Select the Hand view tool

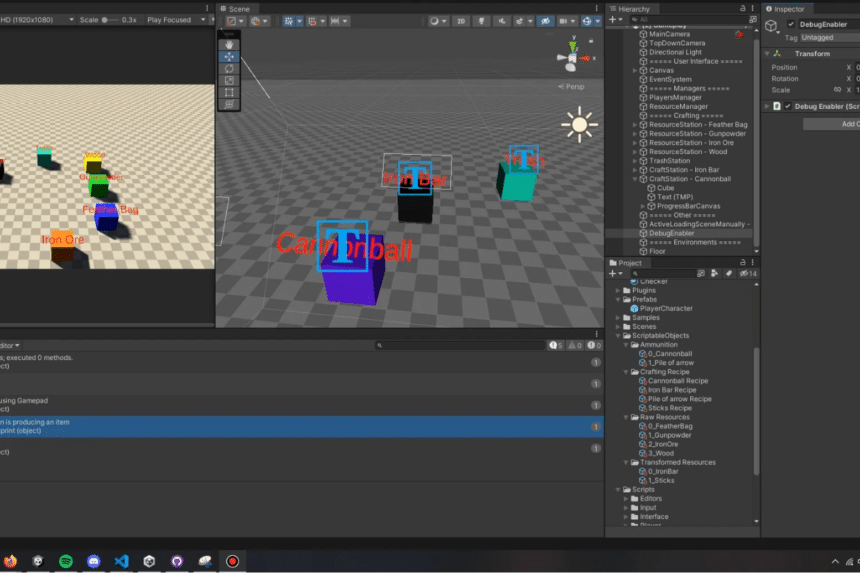coord(229,44)
